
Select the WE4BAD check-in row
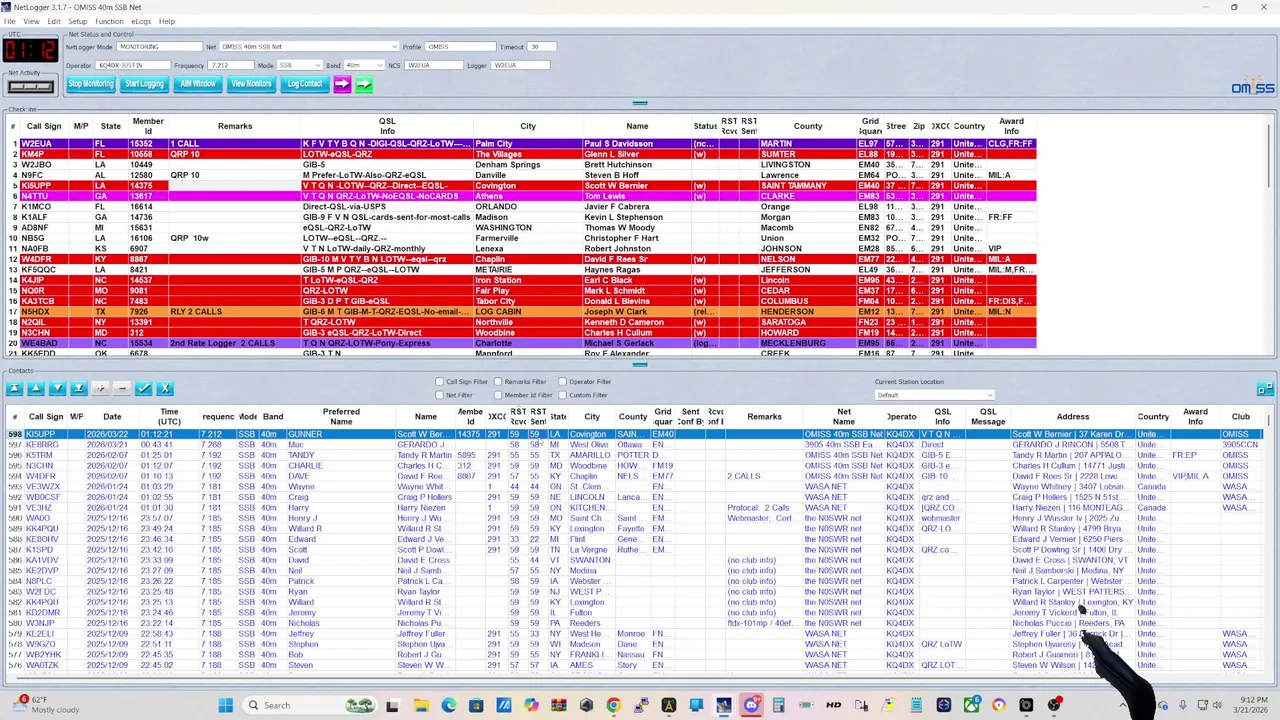[520, 343]
